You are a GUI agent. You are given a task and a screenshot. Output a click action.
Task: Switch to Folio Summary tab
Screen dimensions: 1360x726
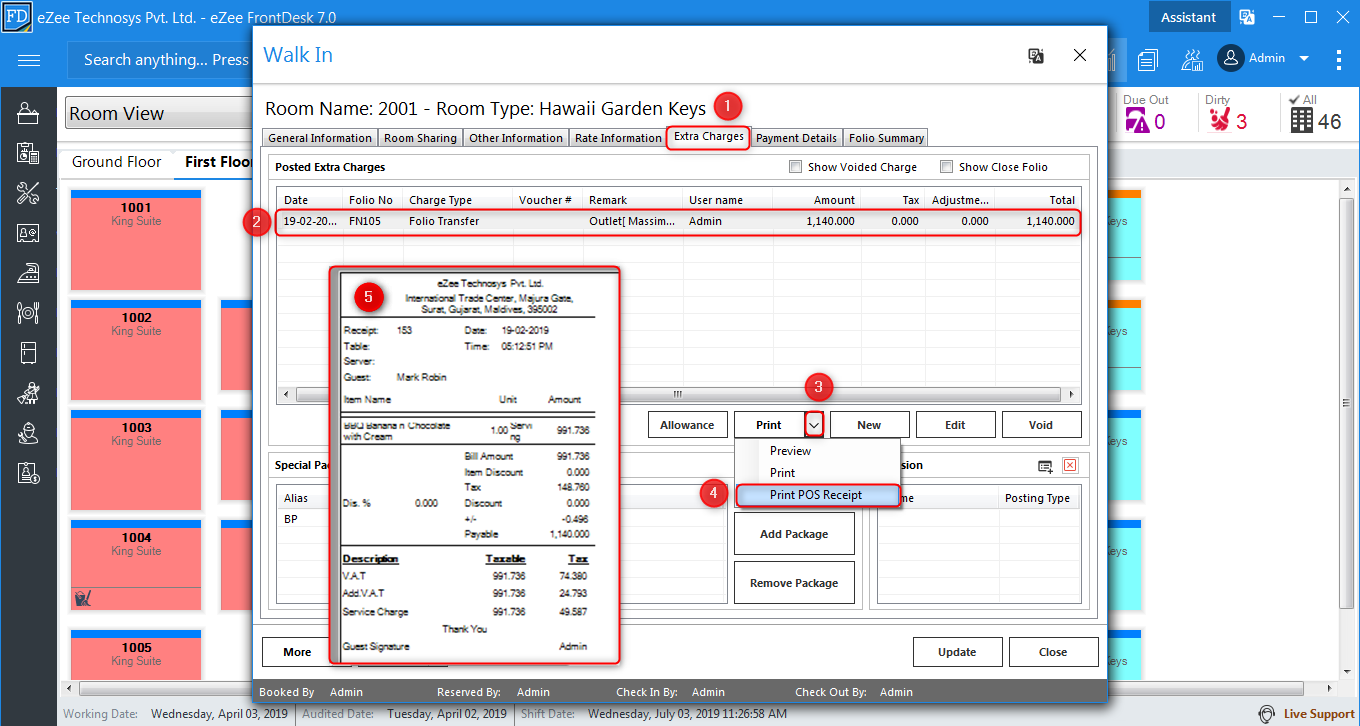pyautogui.click(x=886, y=138)
